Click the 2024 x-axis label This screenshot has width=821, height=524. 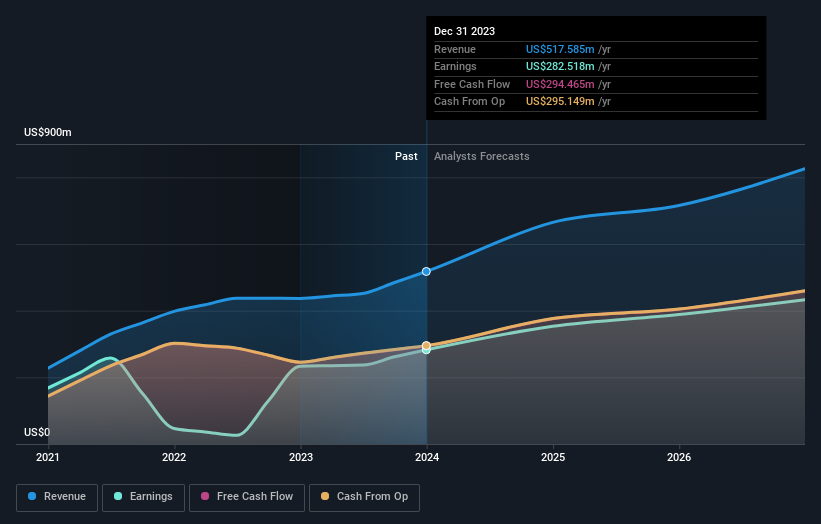427,457
